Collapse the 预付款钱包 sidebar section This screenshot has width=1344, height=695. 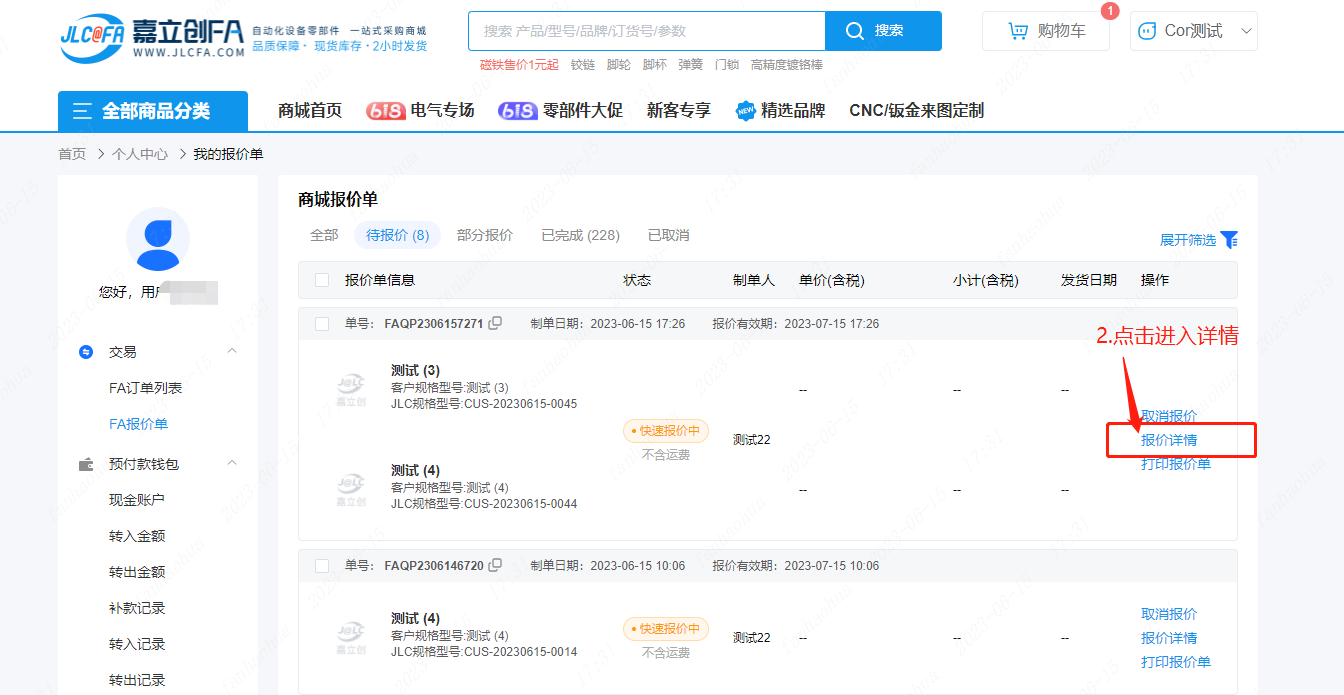pos(232,464)
